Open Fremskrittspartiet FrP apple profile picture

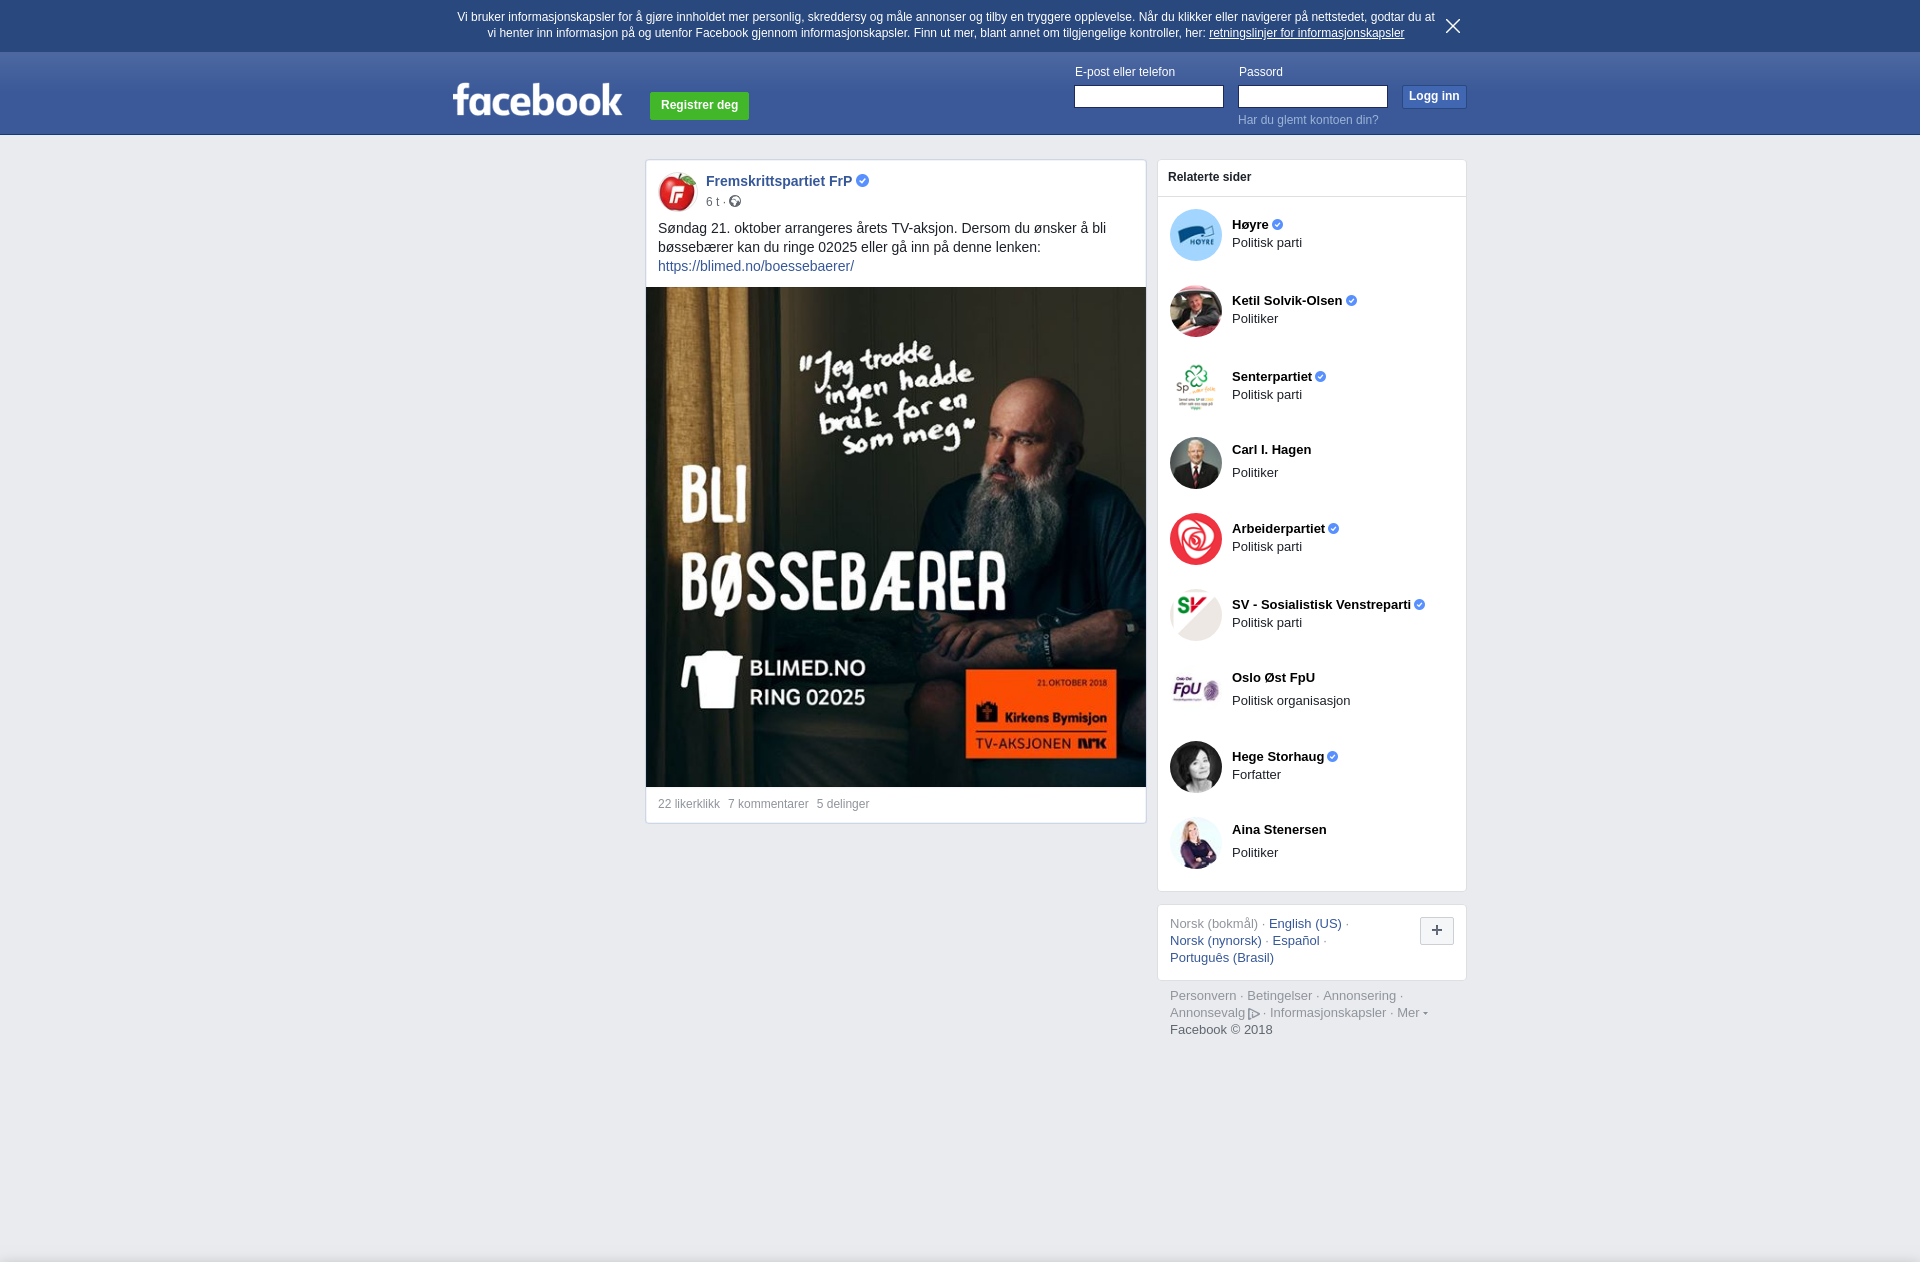pyautogui.click(x=677, y=191)
